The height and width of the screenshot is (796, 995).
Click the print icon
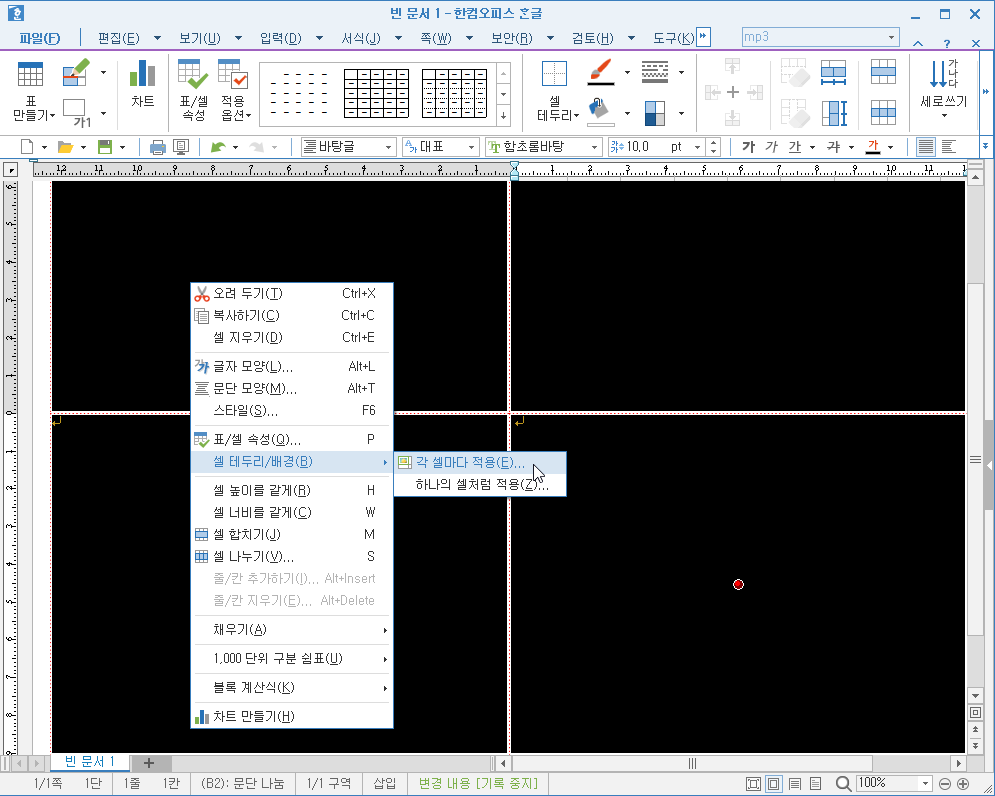click(x=157, y=147)
